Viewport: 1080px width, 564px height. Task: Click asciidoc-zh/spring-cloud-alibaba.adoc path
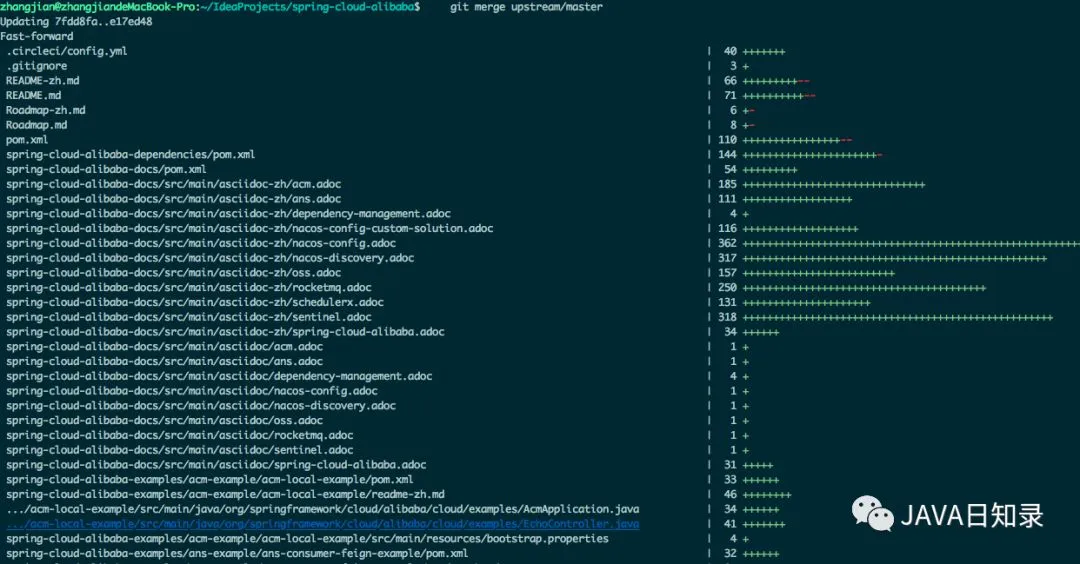225,332
